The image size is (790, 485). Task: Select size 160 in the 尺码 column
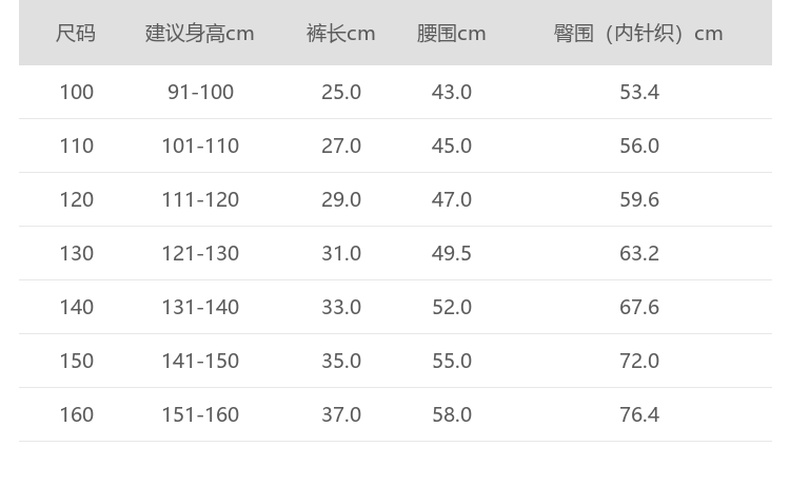point(76,415)
